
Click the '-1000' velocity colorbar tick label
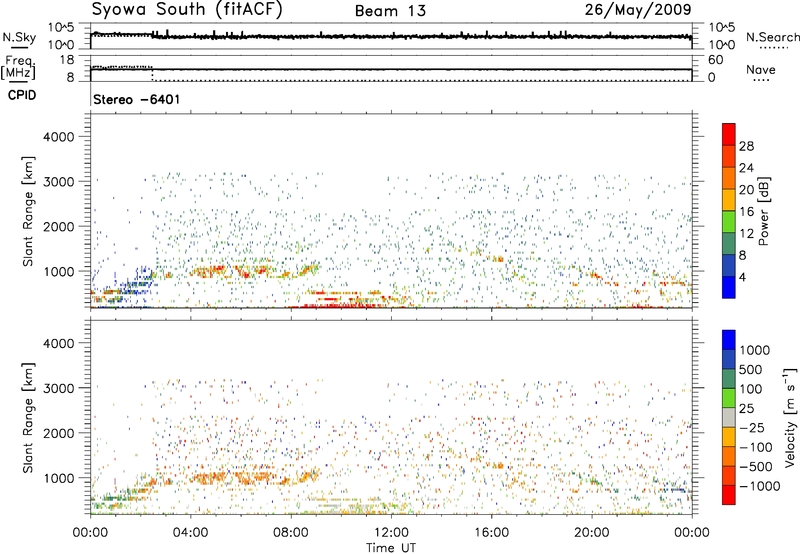click(x=759, y=486)
